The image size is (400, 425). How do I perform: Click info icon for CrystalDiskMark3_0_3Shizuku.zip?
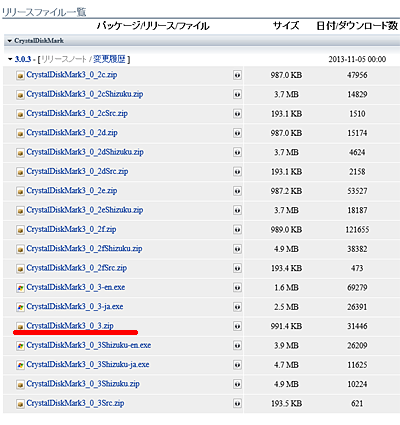click(x=237, y=384)
